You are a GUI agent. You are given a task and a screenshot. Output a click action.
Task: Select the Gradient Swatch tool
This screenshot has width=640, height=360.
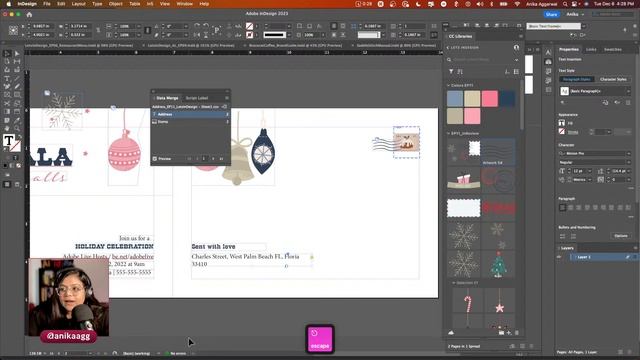click(x=7, y=111)
